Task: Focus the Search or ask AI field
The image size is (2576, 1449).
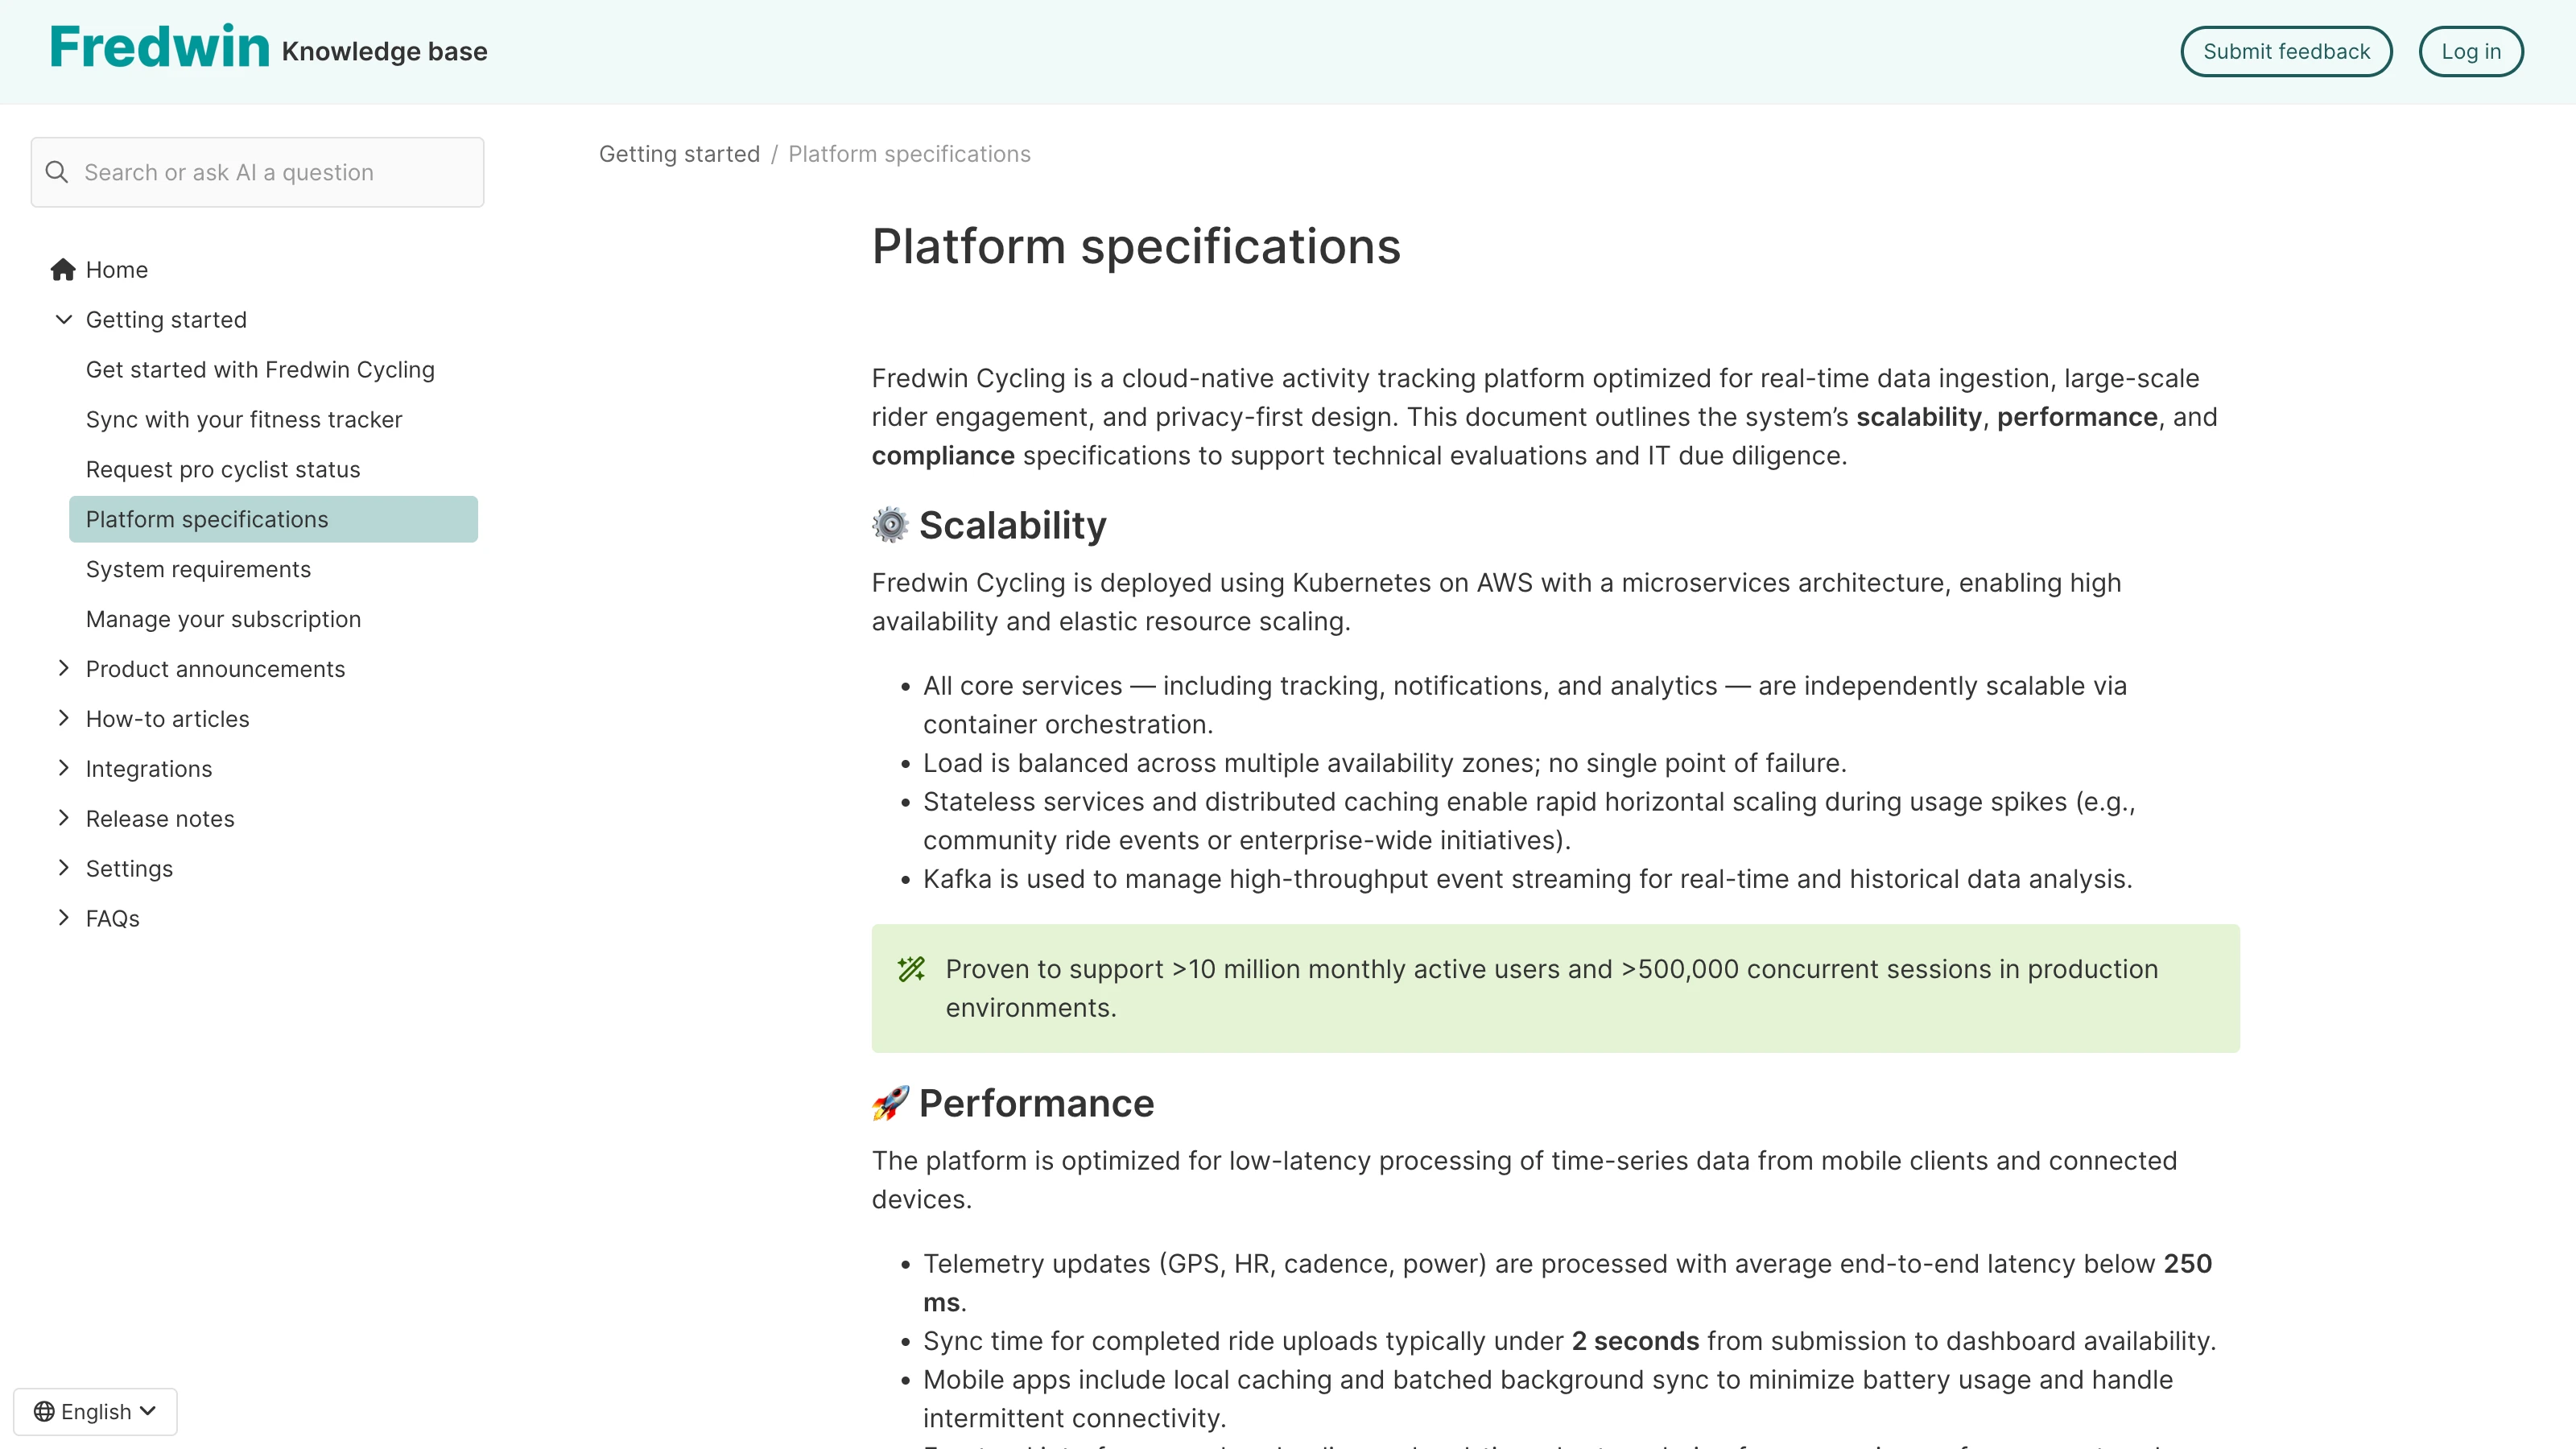Action: click(270, 172)
